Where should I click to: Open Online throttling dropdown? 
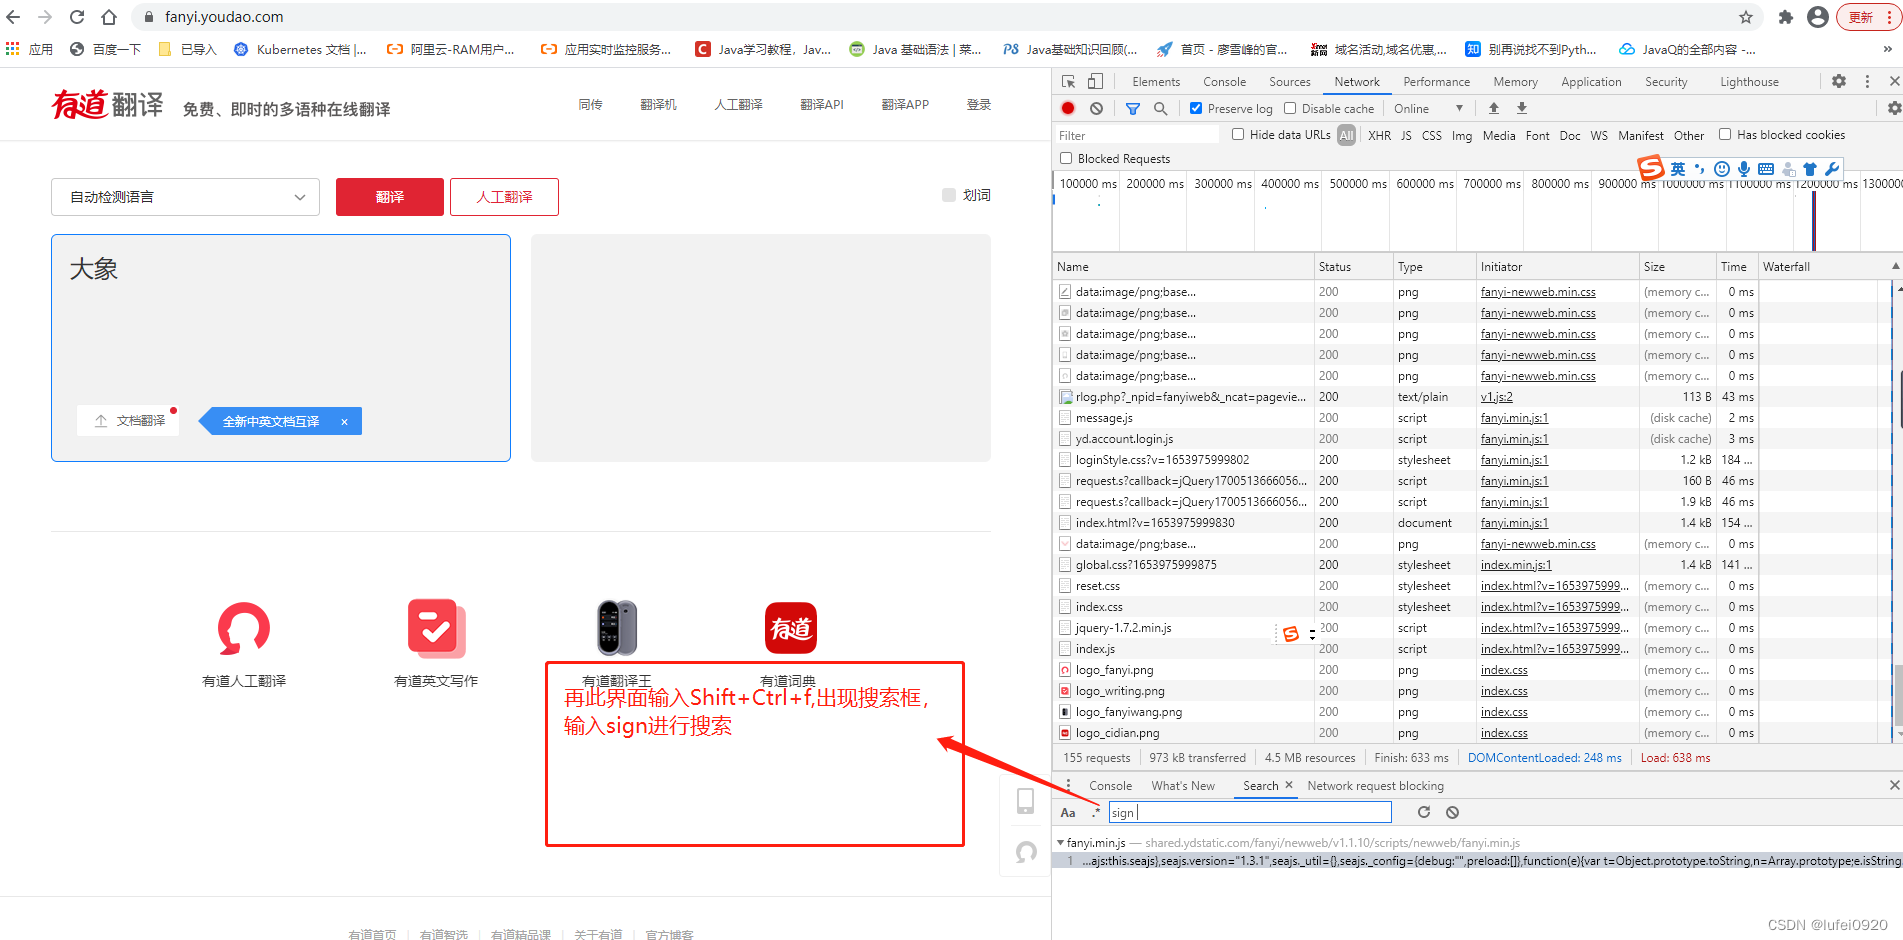coord(1429,108)
